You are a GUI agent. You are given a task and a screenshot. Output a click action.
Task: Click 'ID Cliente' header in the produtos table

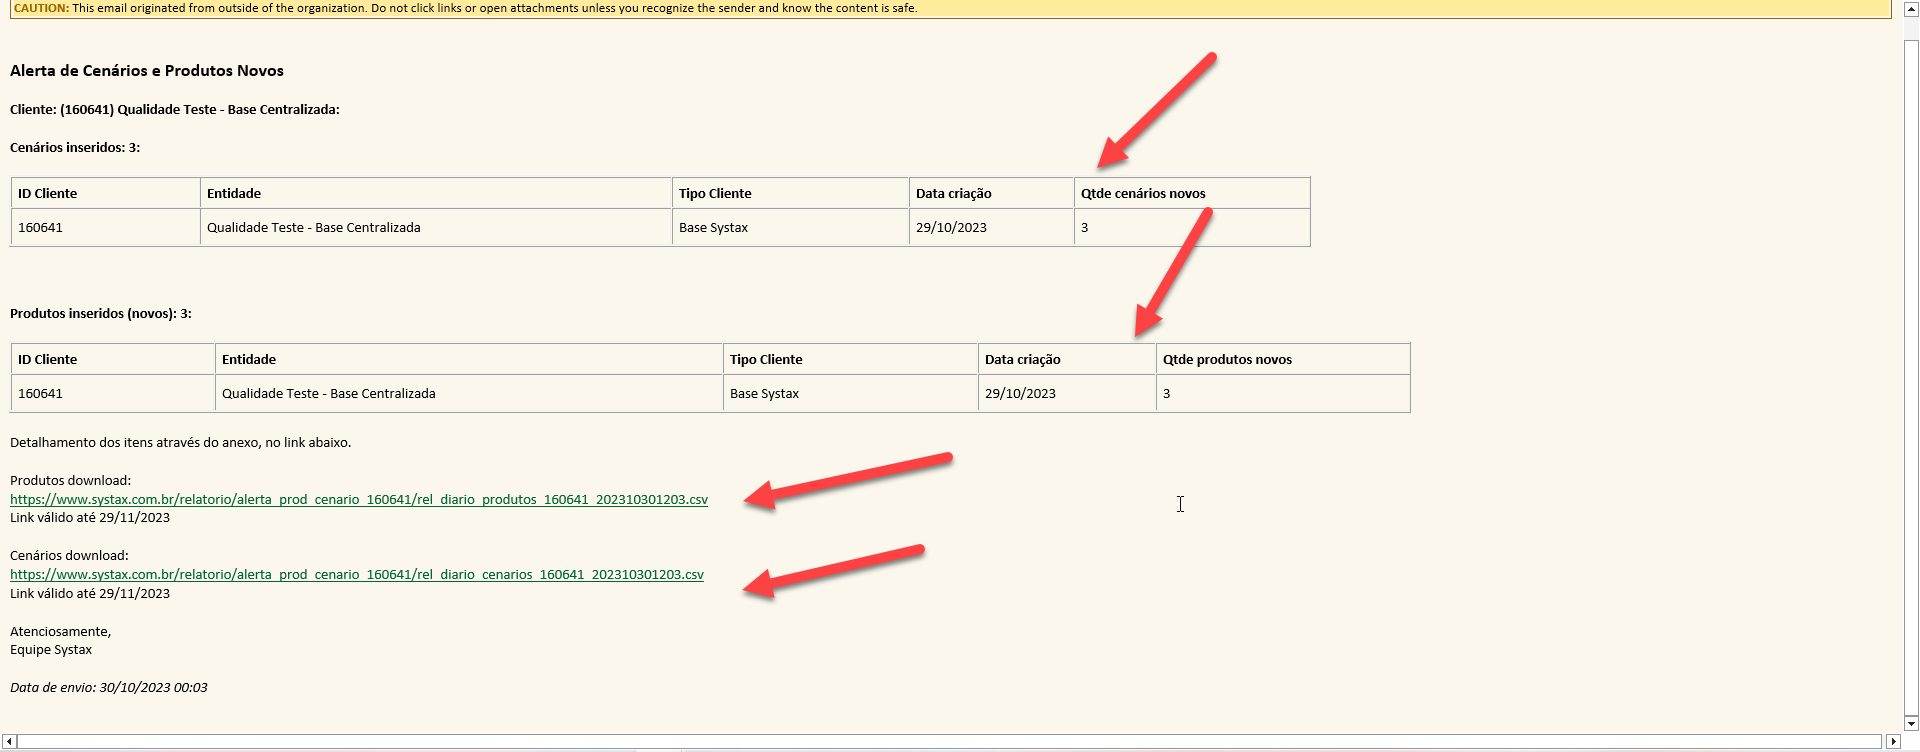pos(47,359)
